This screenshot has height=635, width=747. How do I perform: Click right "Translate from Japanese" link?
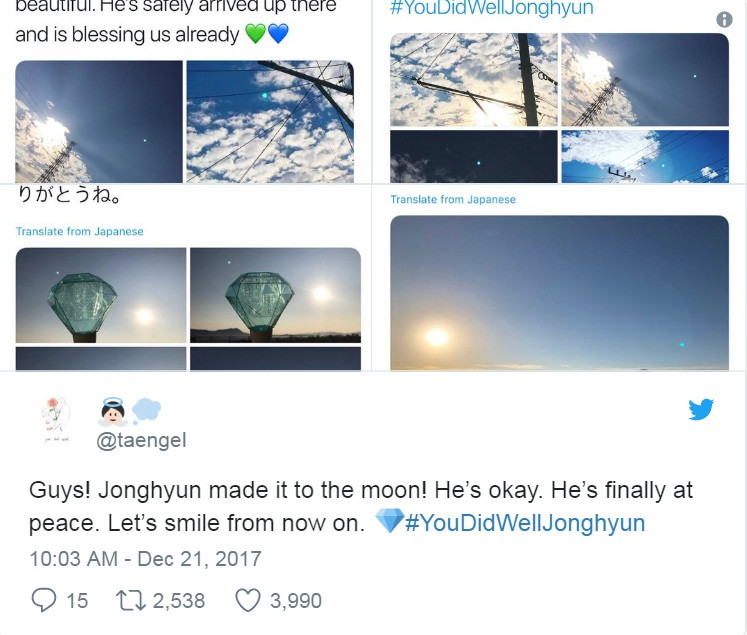click(x=453, y=199)
